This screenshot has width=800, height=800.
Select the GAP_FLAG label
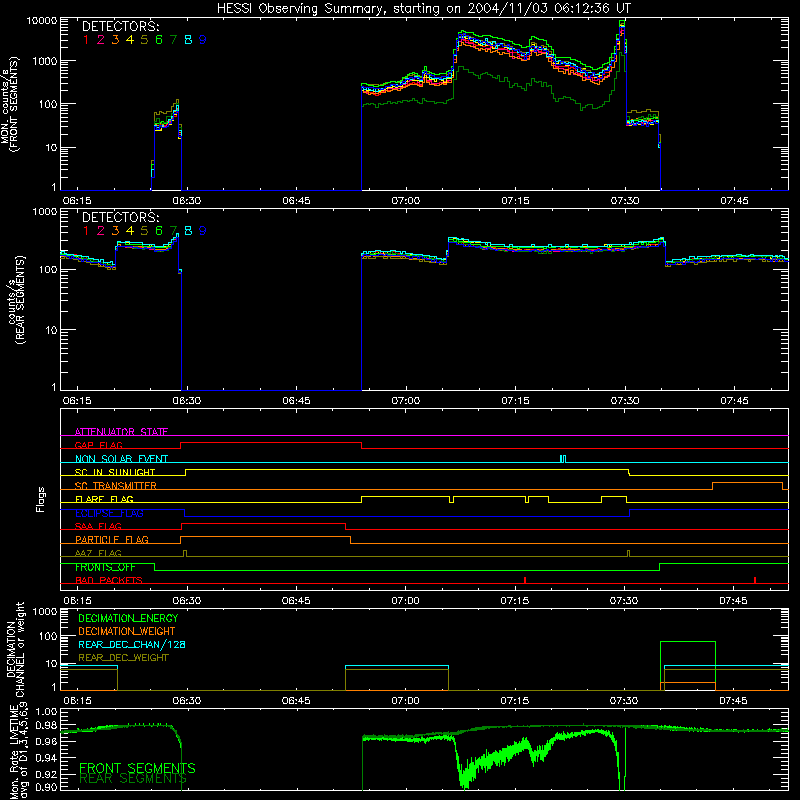(x=98, y=445)
